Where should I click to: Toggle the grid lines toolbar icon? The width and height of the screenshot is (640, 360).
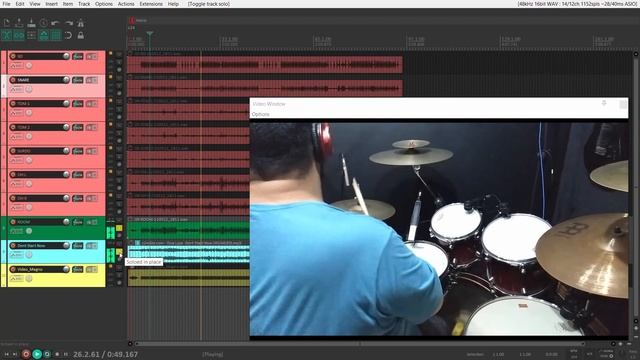coord(56,35)
